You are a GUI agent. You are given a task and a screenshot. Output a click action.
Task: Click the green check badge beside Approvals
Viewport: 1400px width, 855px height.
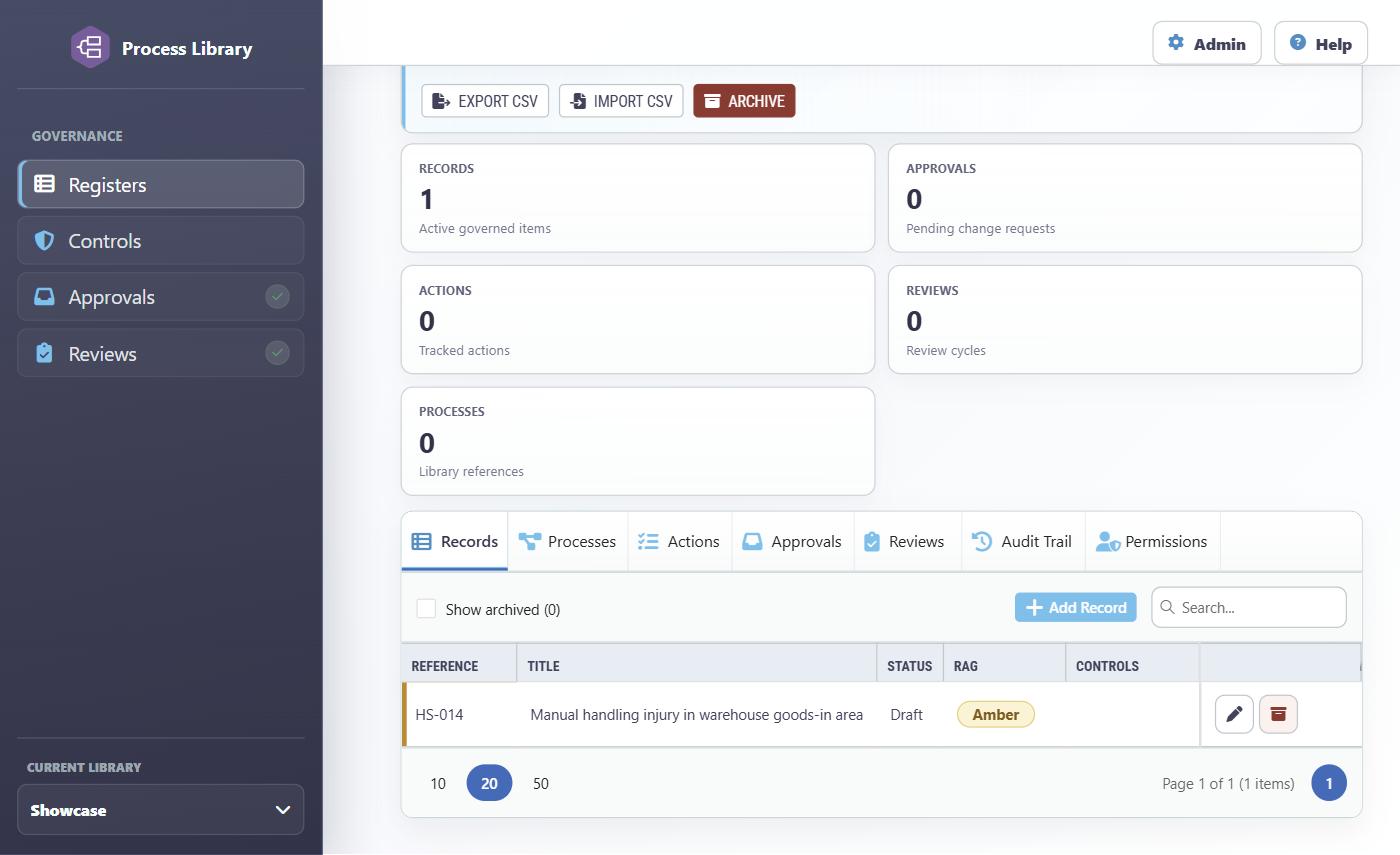(277, 296)
